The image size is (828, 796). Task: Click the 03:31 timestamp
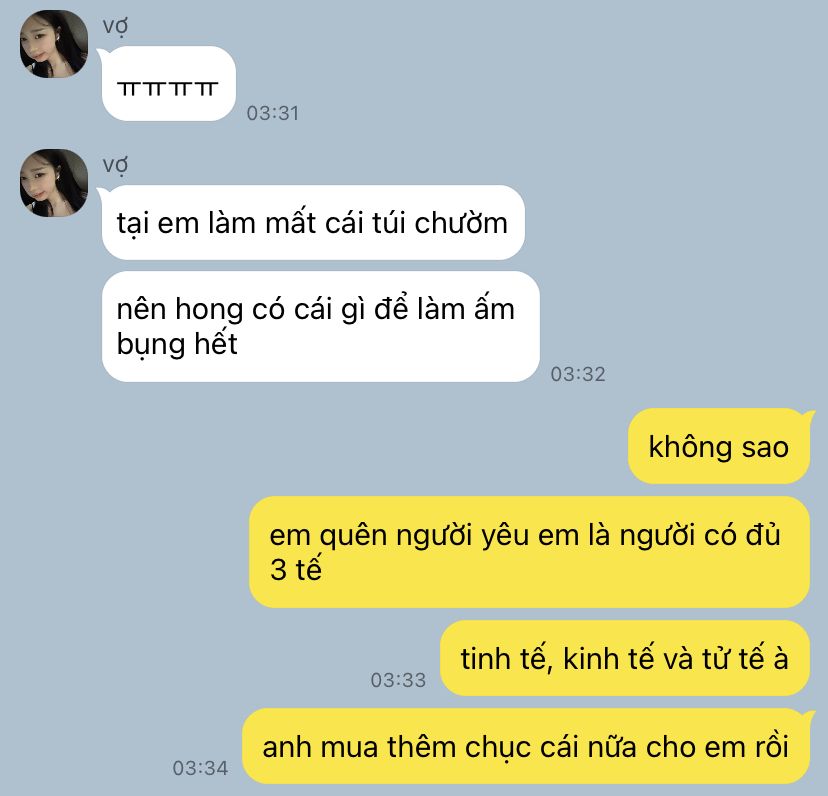[x=273, y=113]
